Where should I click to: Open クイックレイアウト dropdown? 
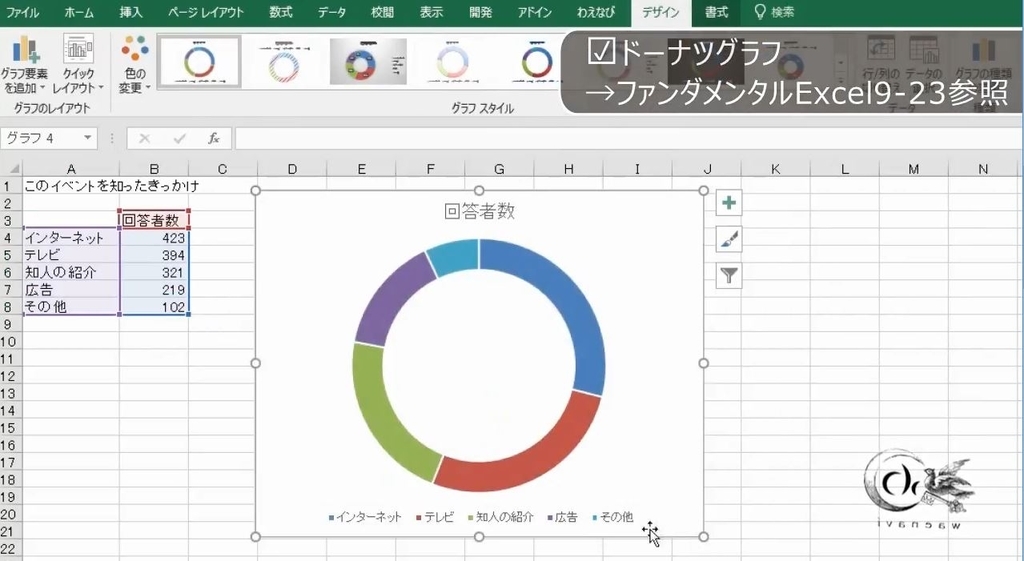pyautogui.click(x=78, y=64)
